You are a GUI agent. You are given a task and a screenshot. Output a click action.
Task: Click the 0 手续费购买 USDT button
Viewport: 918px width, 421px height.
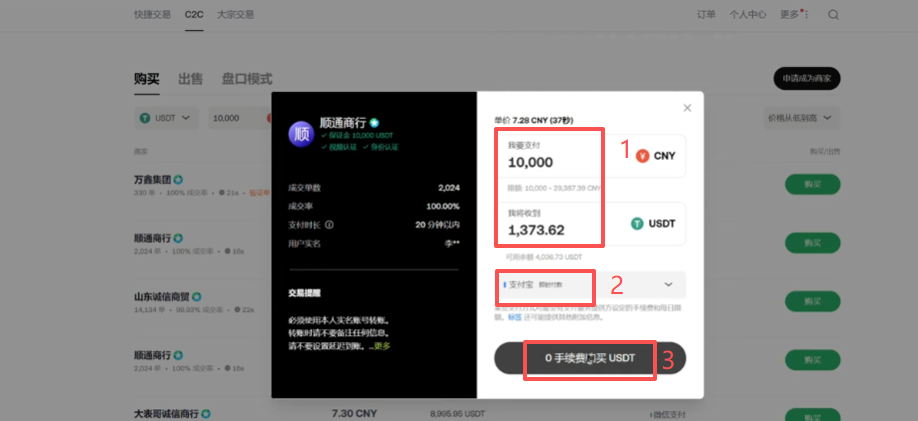(590, 358)
